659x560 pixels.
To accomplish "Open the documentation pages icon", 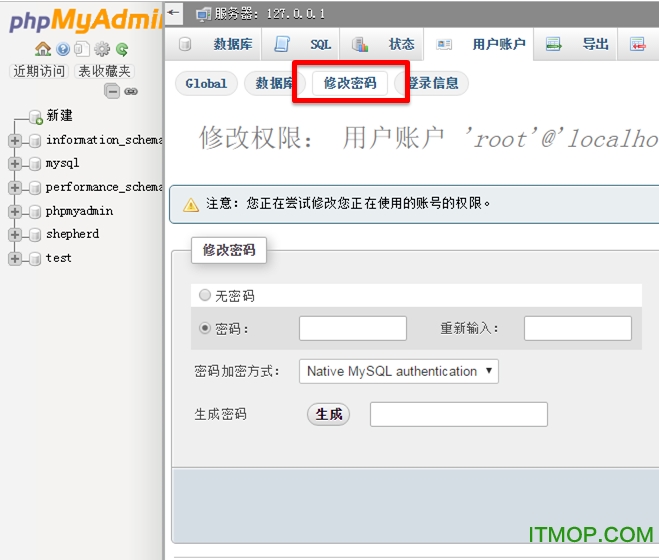I will (82, 49).
